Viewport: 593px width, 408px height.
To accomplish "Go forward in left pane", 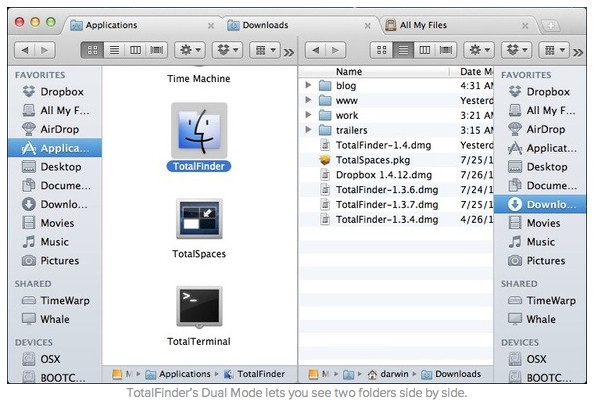I will pos(45,50).
